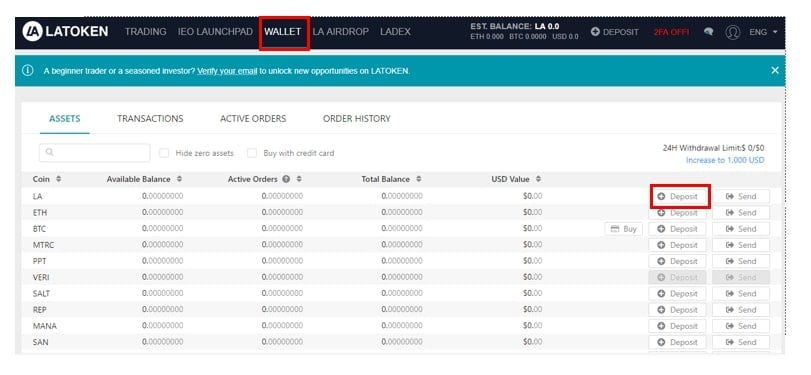Click Send for MANA coin
811x375 pixels.
741,326
